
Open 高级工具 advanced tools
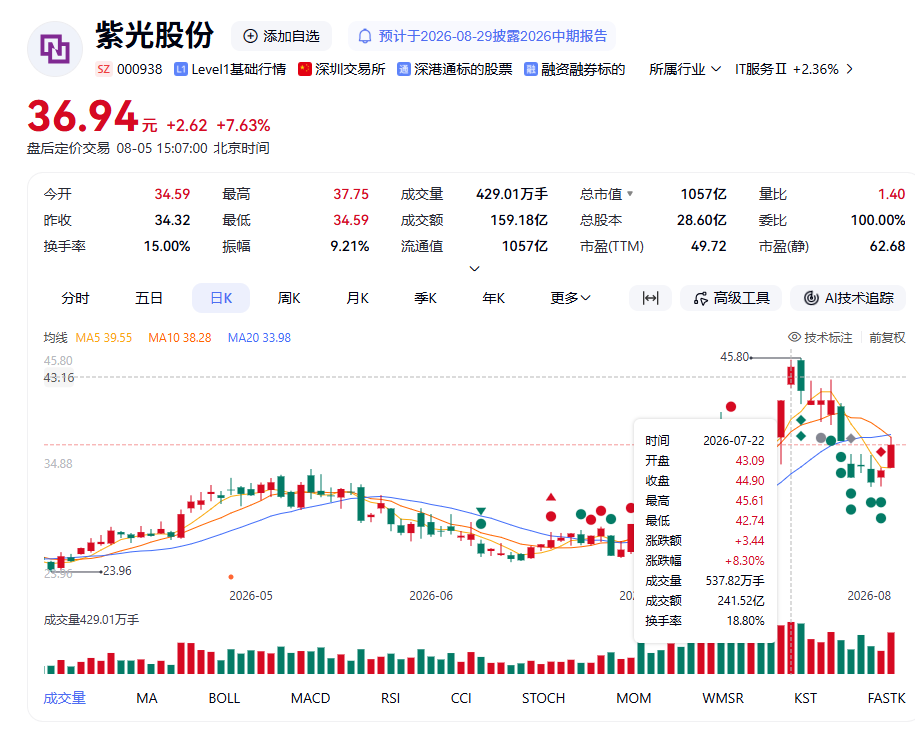[x=731, y=298]
